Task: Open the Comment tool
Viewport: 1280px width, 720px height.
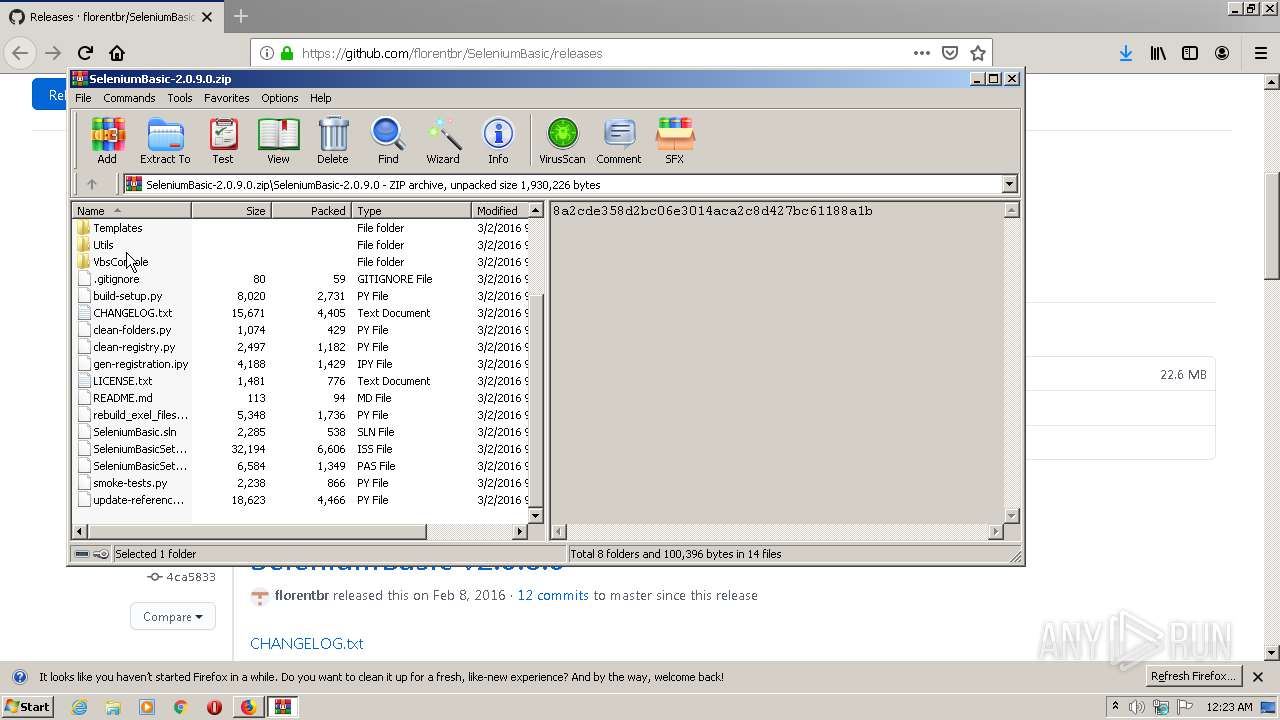Action: coord(619,140)
